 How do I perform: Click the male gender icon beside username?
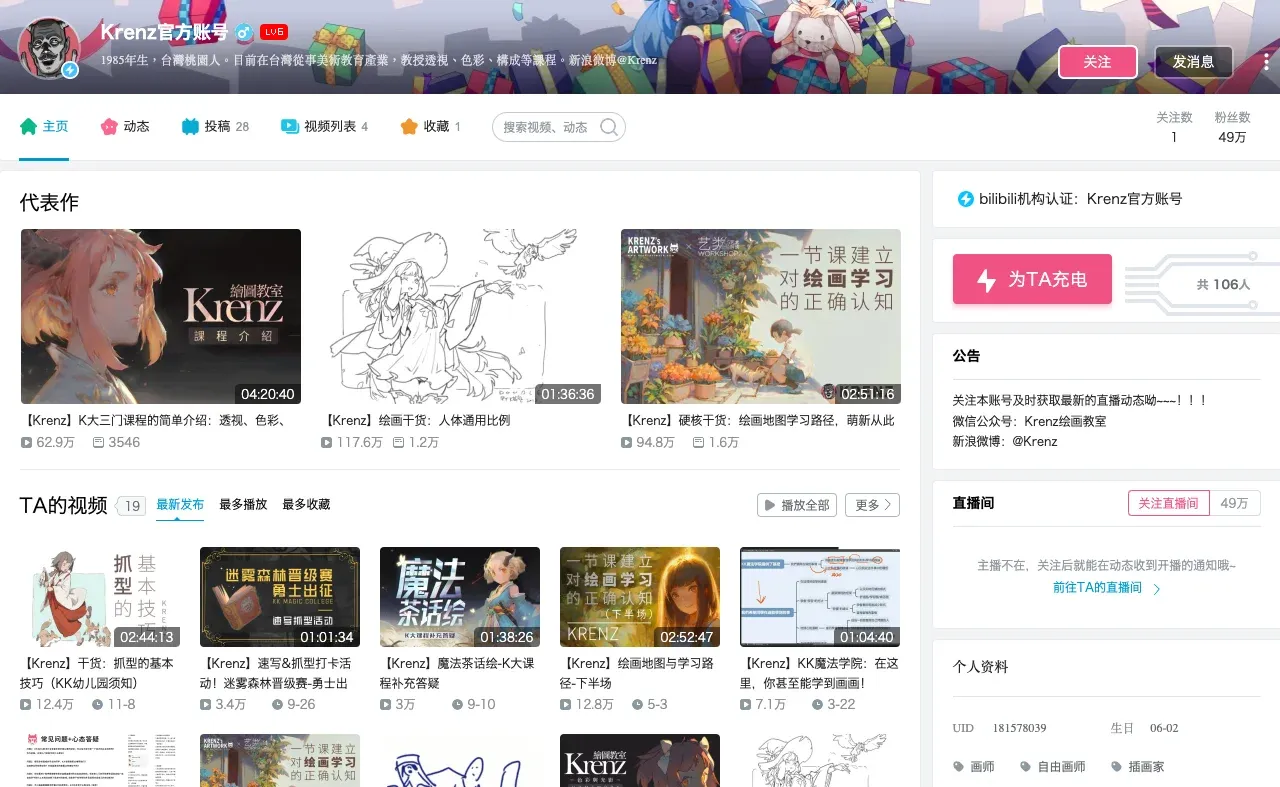pyautogui.click(x=244, y=33)
